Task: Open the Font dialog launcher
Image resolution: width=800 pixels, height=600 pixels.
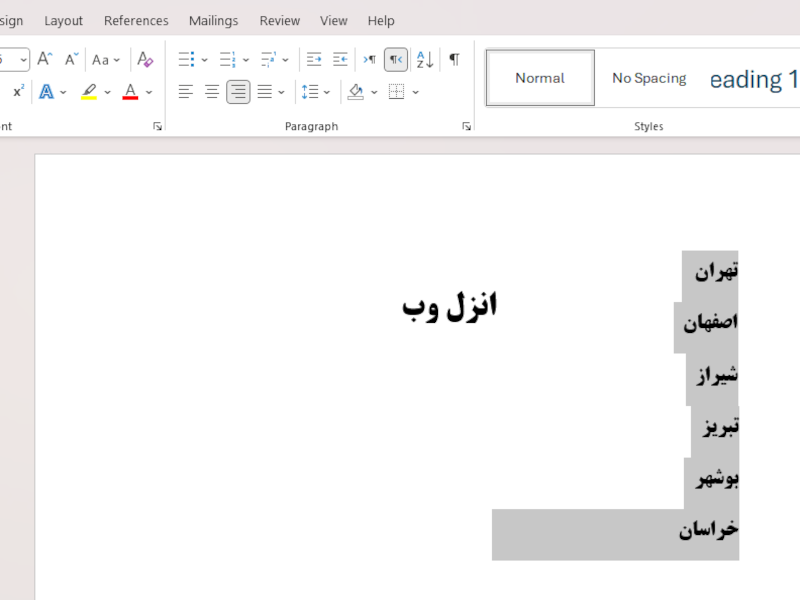Action: [157, 127]
